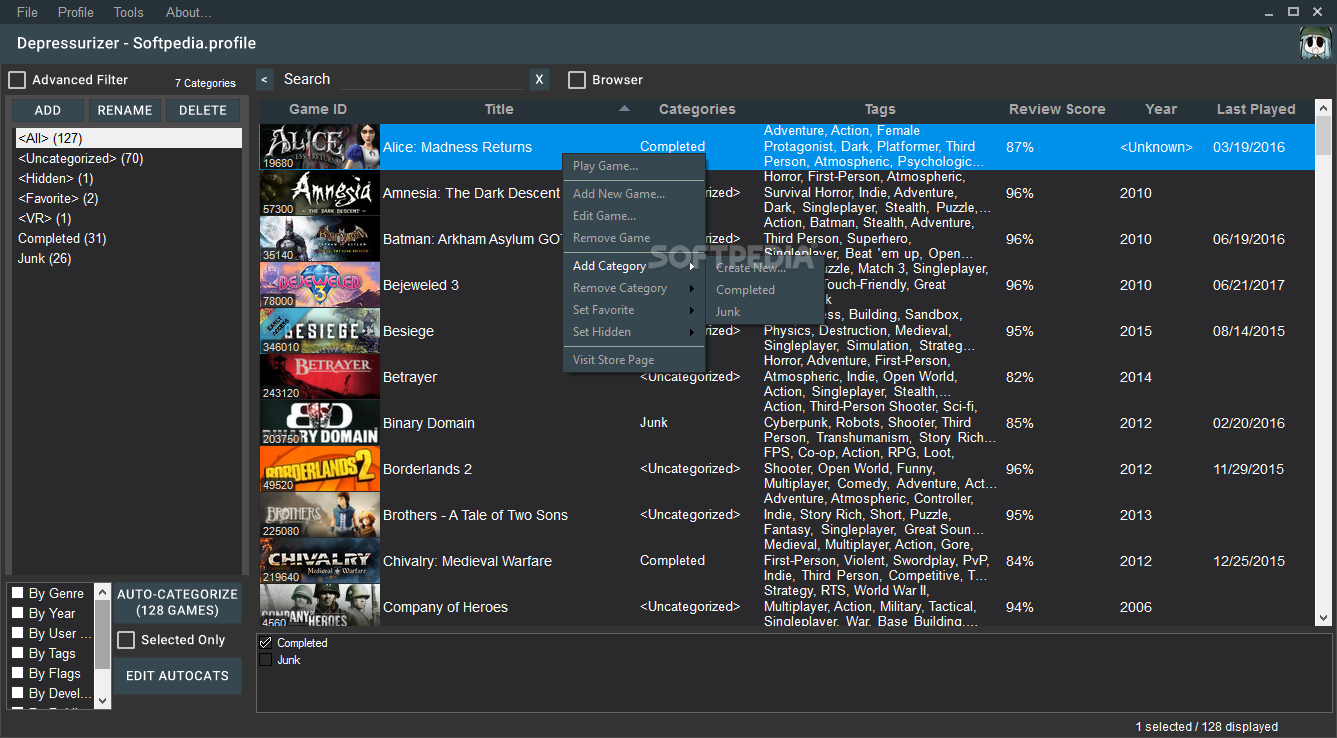Enable the Advanced Filter checkbox

tap(17, 80)
